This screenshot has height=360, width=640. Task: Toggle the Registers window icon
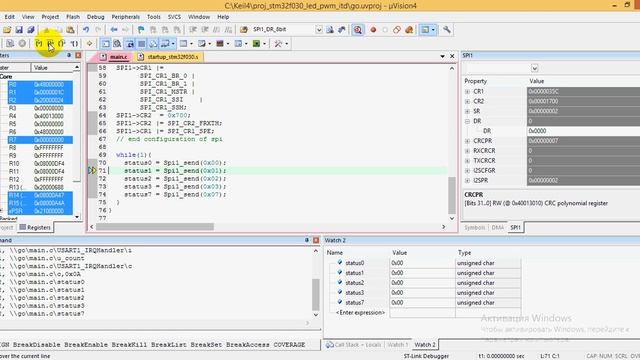pyautogui.click(x=141, y=44)
